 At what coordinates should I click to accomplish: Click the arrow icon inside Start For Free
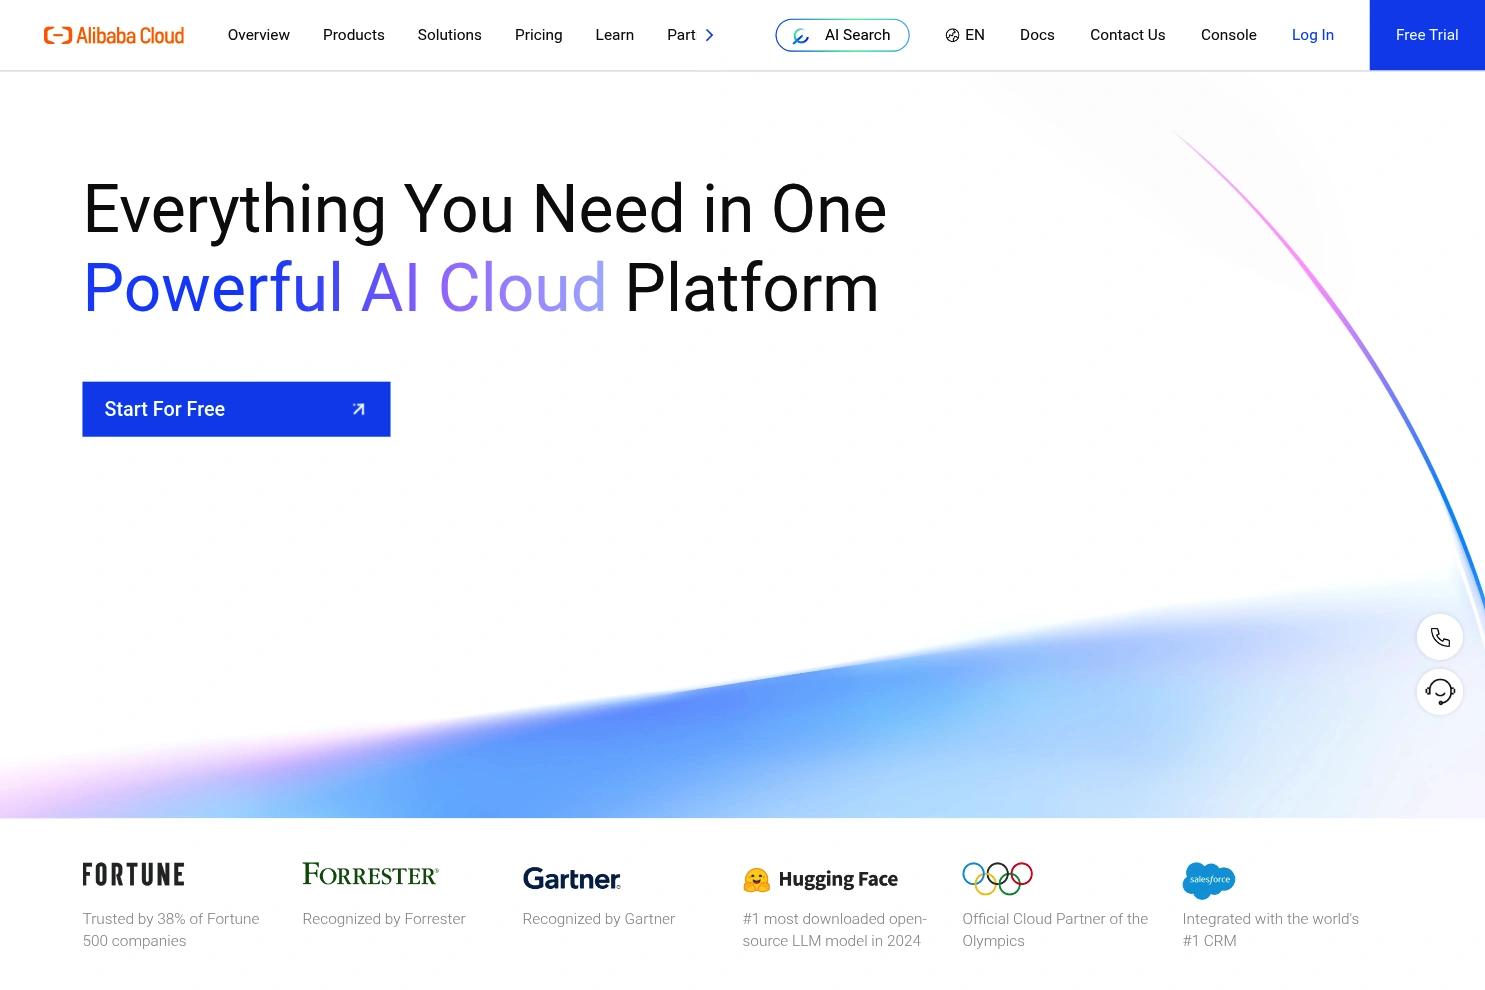(358, 409)
